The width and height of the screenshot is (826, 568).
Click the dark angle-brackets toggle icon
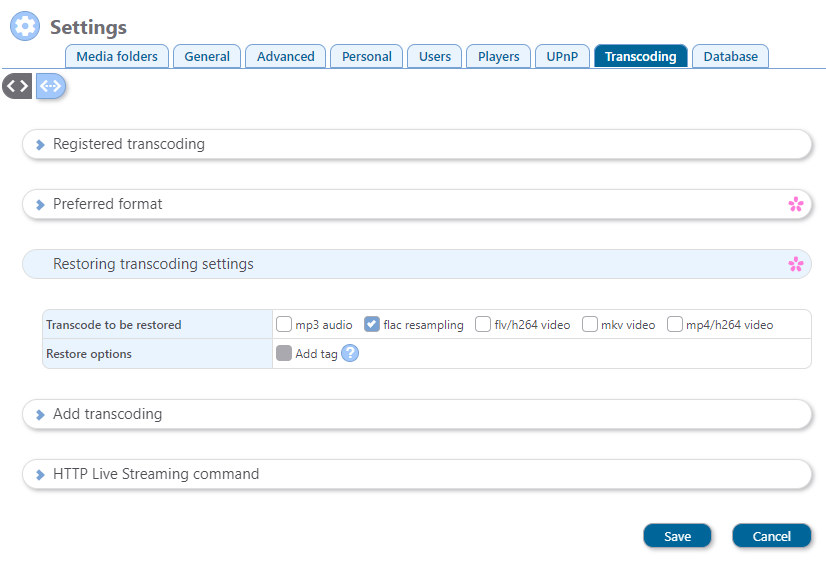(17, 86)
